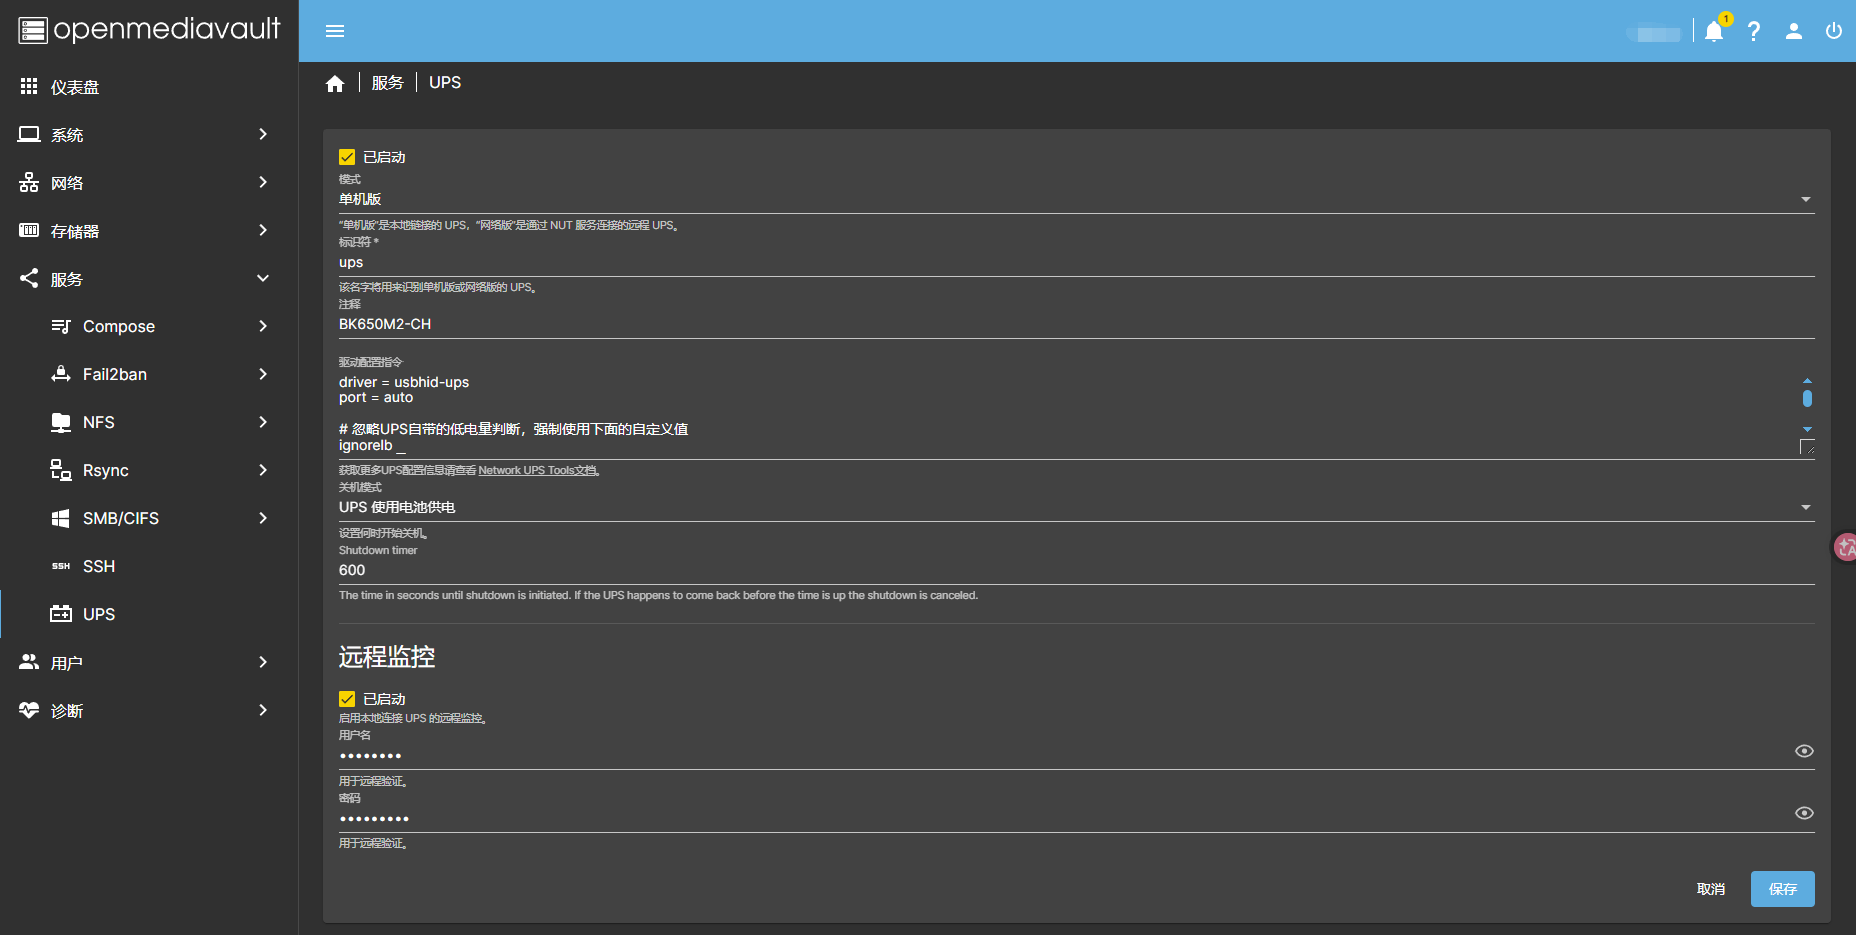Select the UPS sidebar entry
The image size is (1856, 935).
[x=149, y=614]
